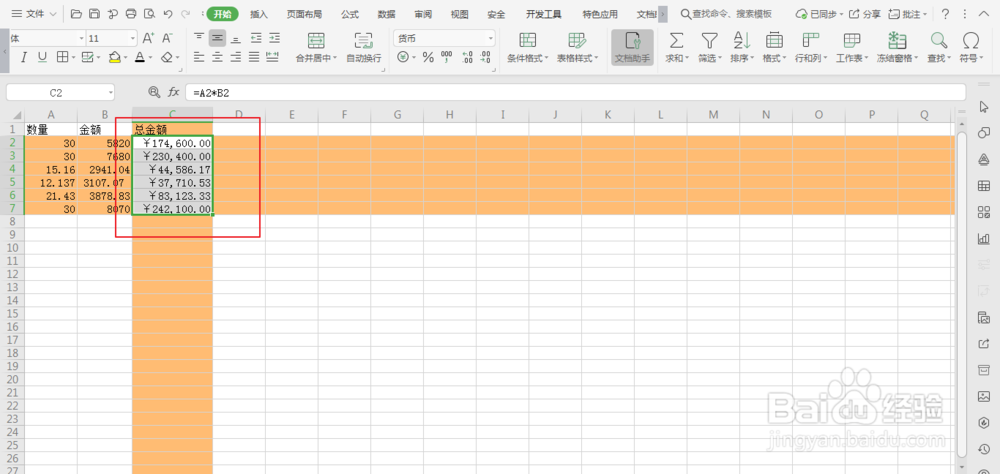Click the Save icon in quick toolbar

point(94,13)
